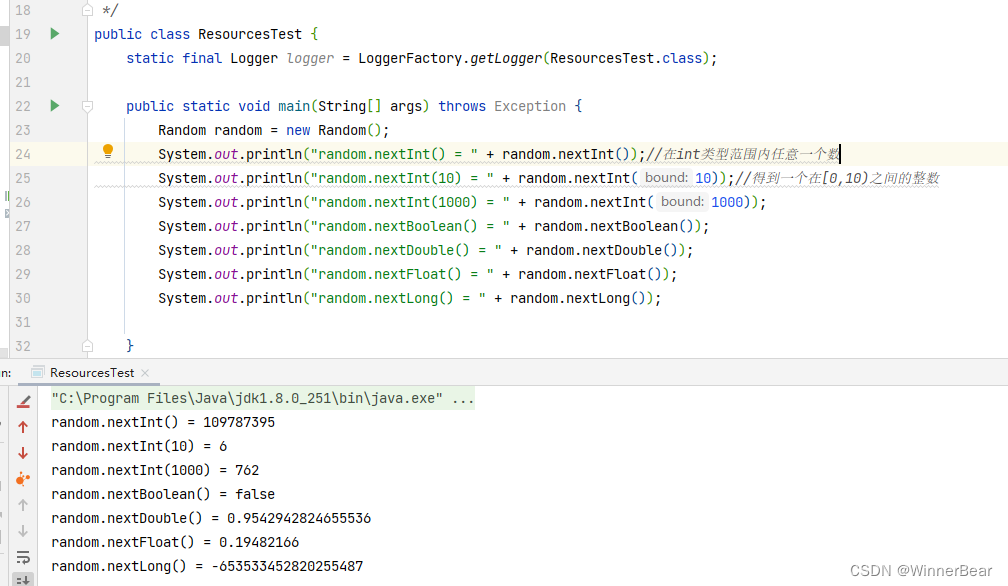Collapse the main method fold marker at line 22
The width and height of the screenshot is (1008, 586).
(87, 106)
